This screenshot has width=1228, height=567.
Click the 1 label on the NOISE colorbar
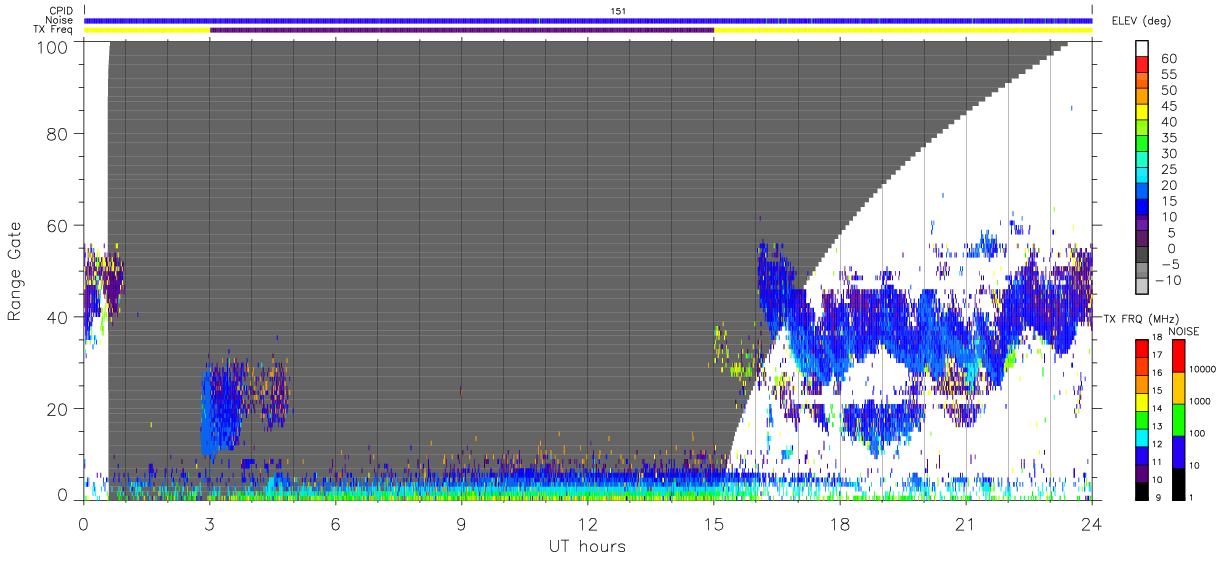tap(1193, 497)
